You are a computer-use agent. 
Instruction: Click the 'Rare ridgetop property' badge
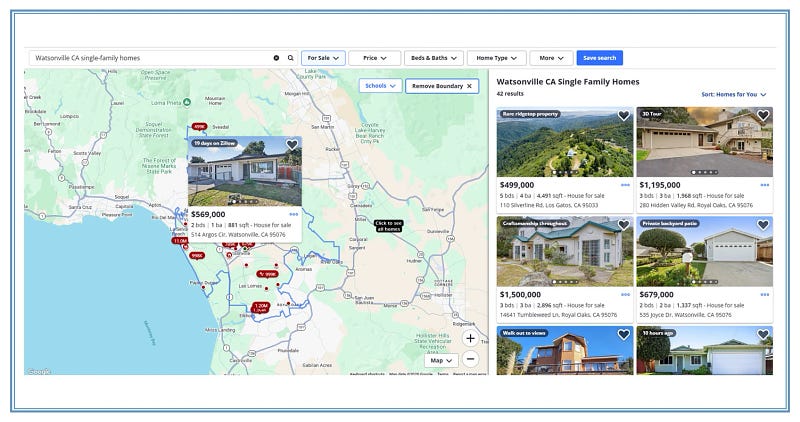click(530, 114)
